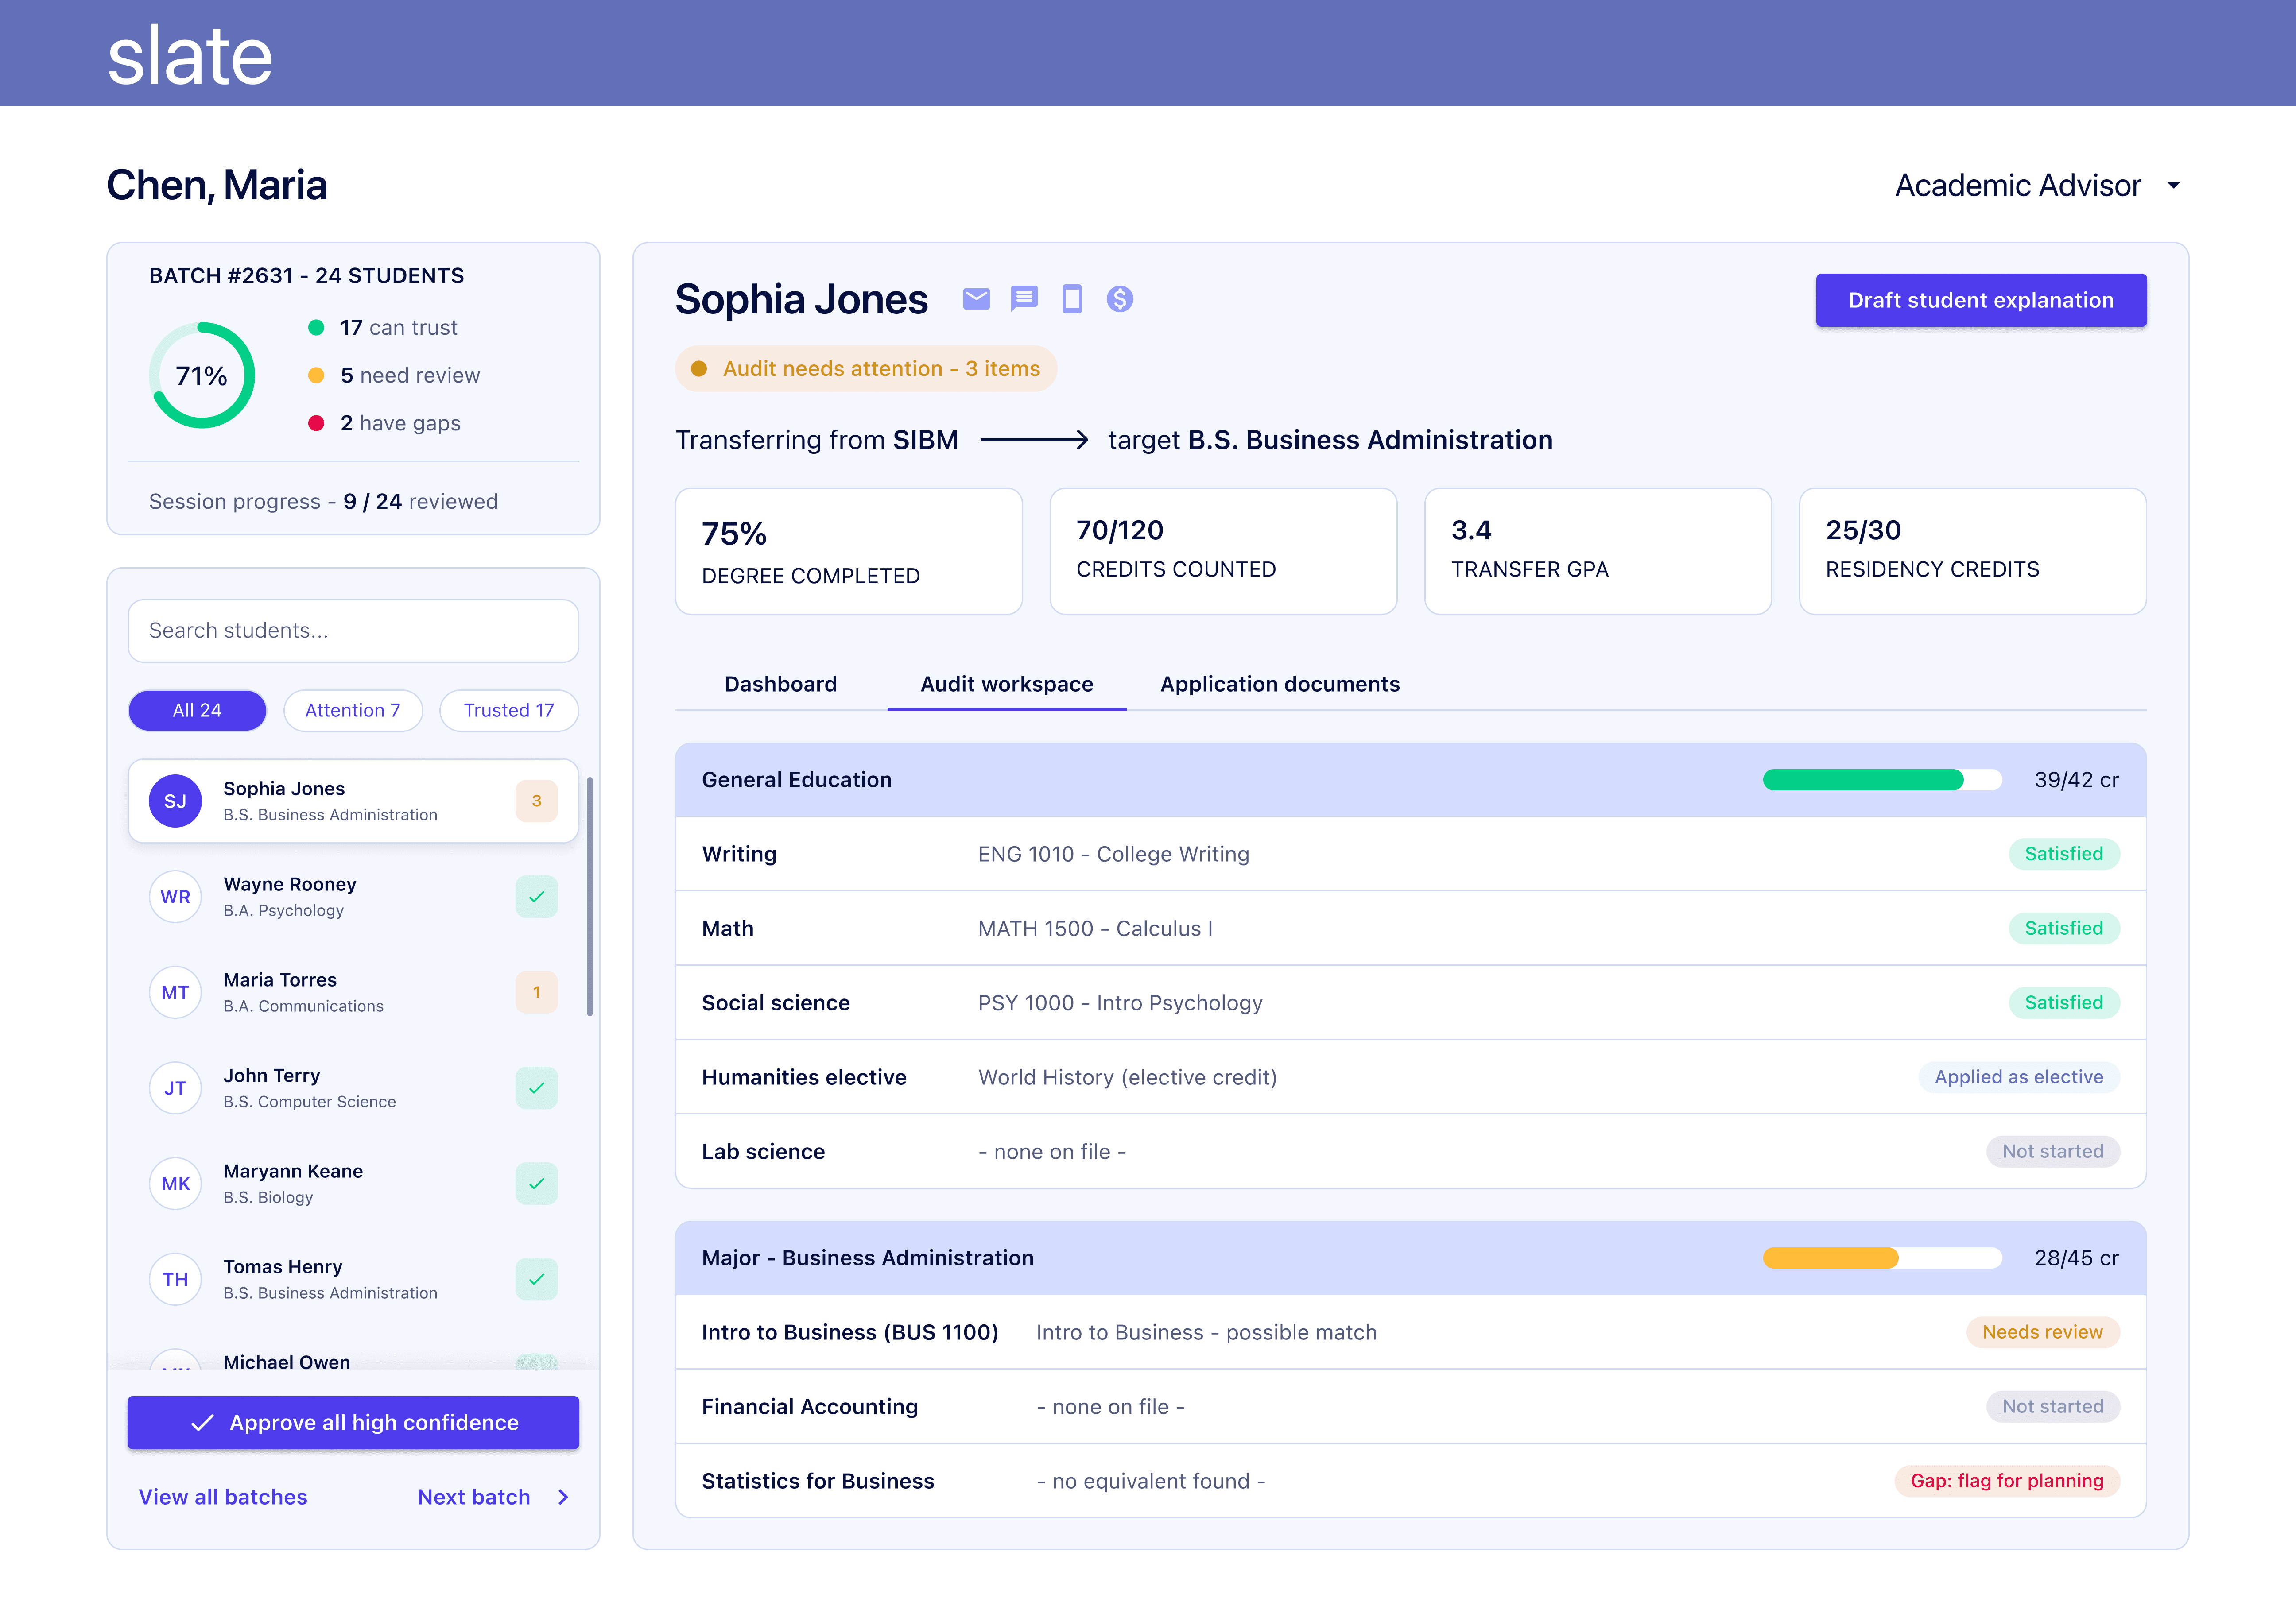Click the 71% progress ring in batch summary
The height and width of the screenshot is (1602, 2296).
(x=202, y=375)
